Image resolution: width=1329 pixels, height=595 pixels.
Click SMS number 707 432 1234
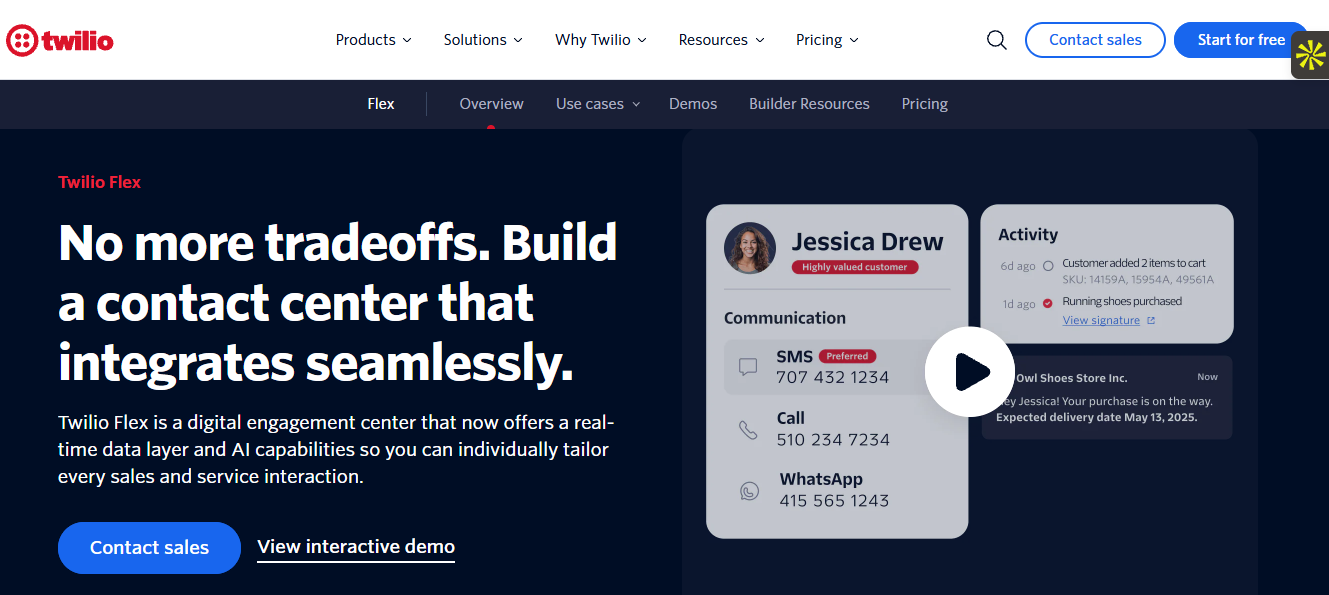(832, 378)
